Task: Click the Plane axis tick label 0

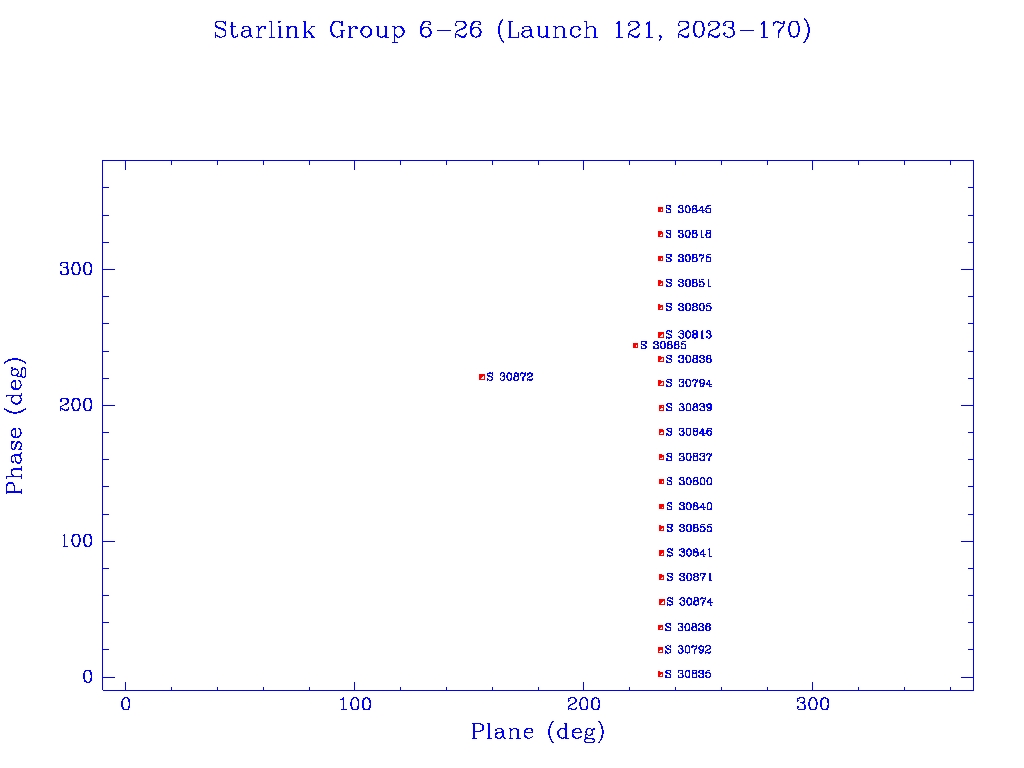Action: (x=125, y=704)
